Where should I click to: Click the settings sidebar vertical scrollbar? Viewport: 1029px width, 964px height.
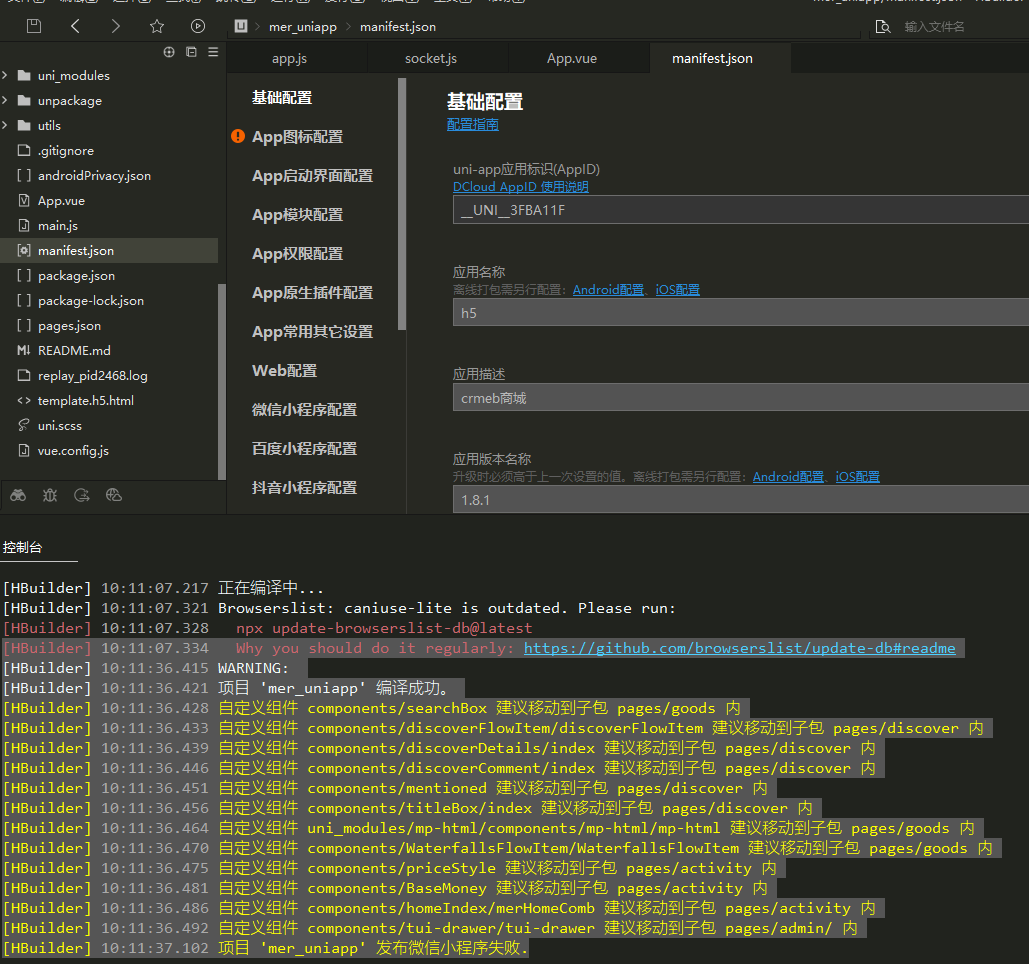coord(402,204)
